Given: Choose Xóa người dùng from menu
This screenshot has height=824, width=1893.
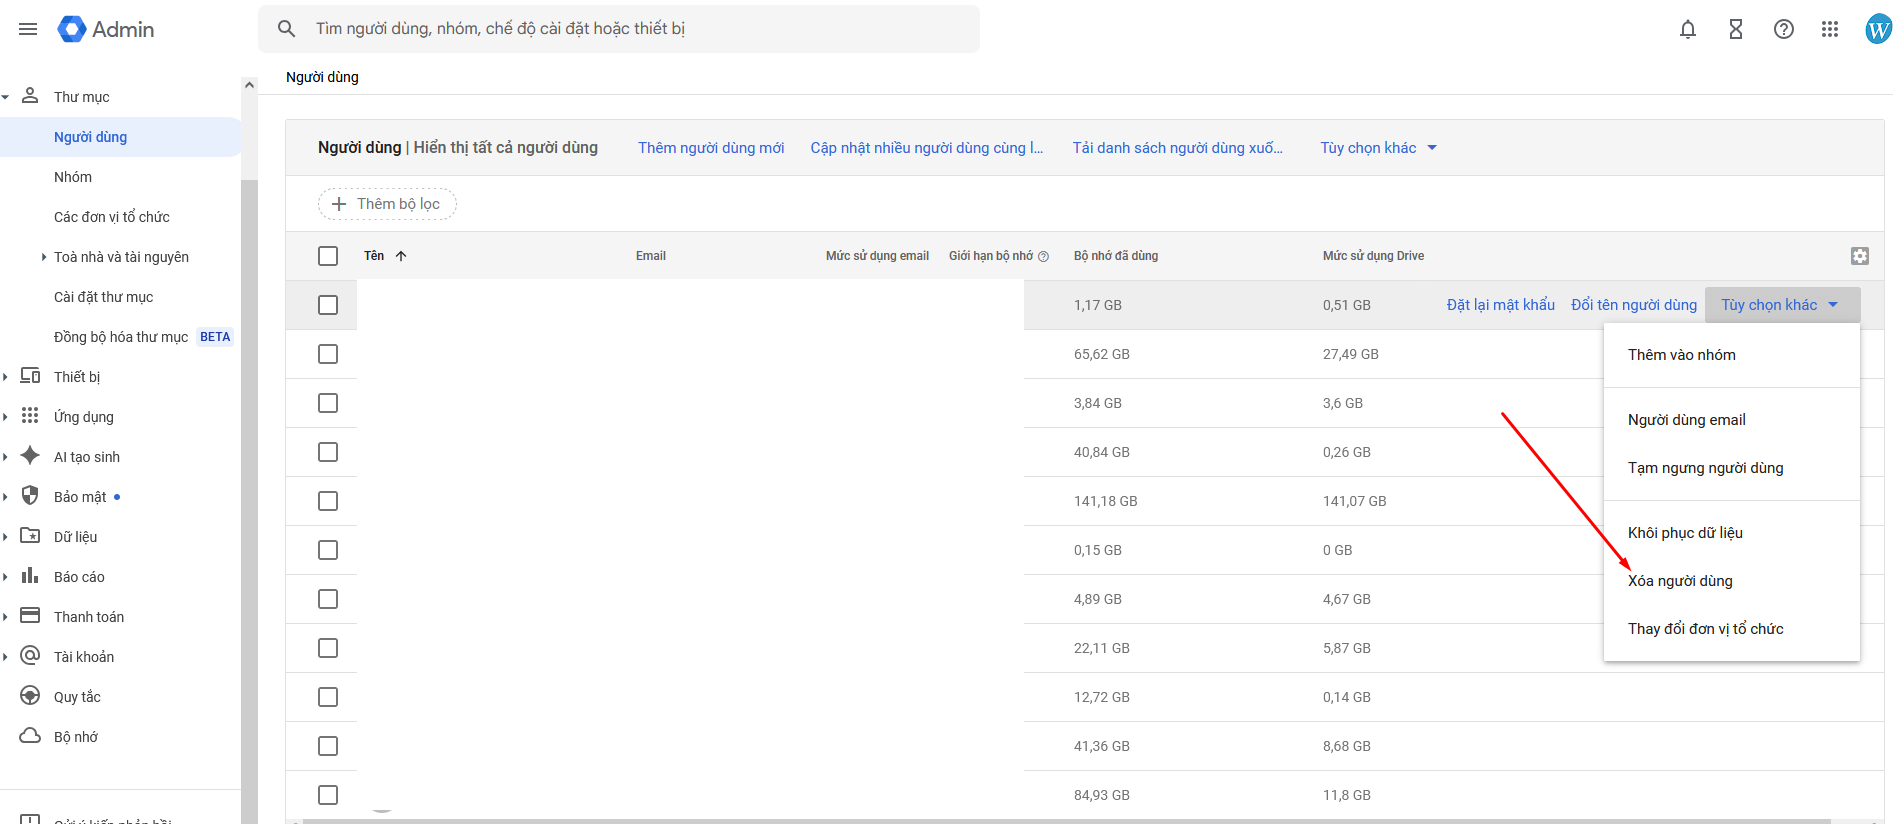Looking at the screenshot, I should click(x=1680, y=581).
